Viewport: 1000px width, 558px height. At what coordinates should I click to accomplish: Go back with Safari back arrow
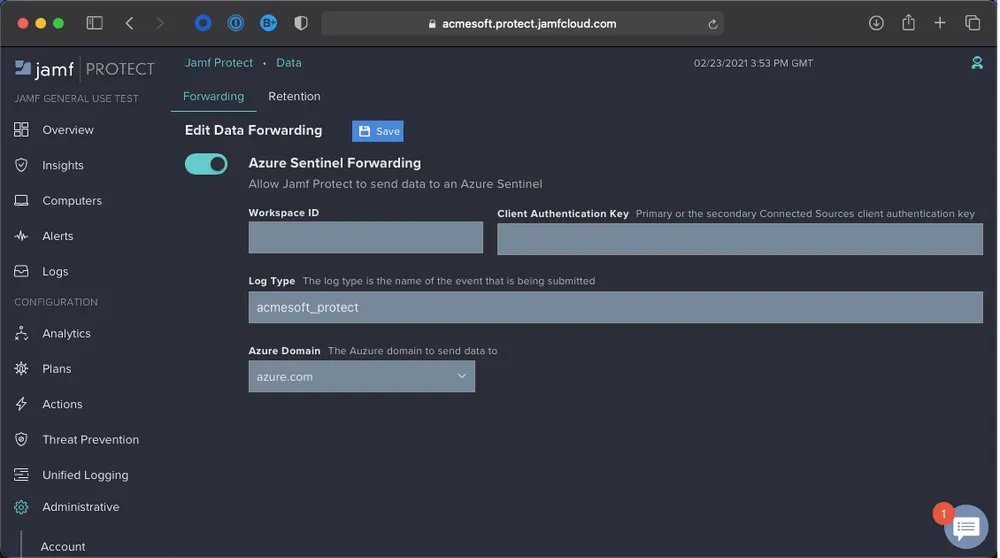(x=129, y=23)
